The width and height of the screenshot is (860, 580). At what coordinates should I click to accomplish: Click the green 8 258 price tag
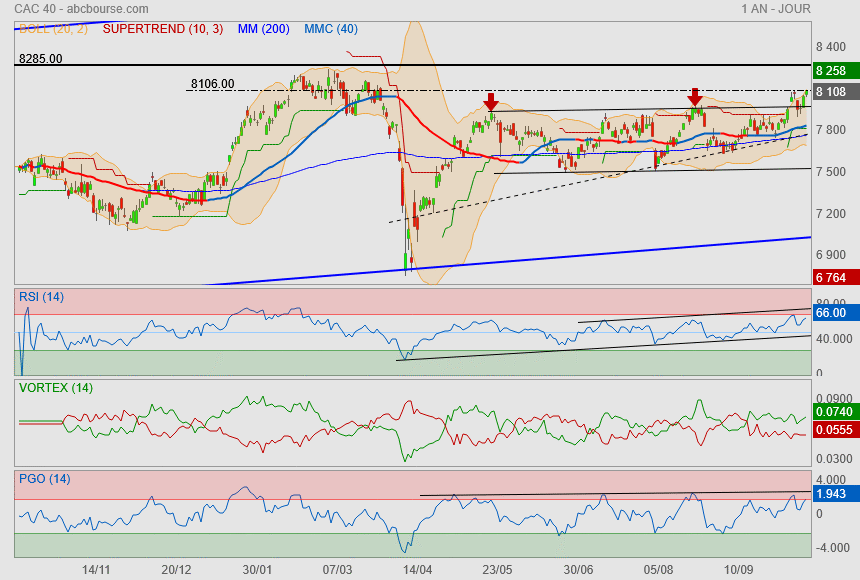[x=832, y=71]
